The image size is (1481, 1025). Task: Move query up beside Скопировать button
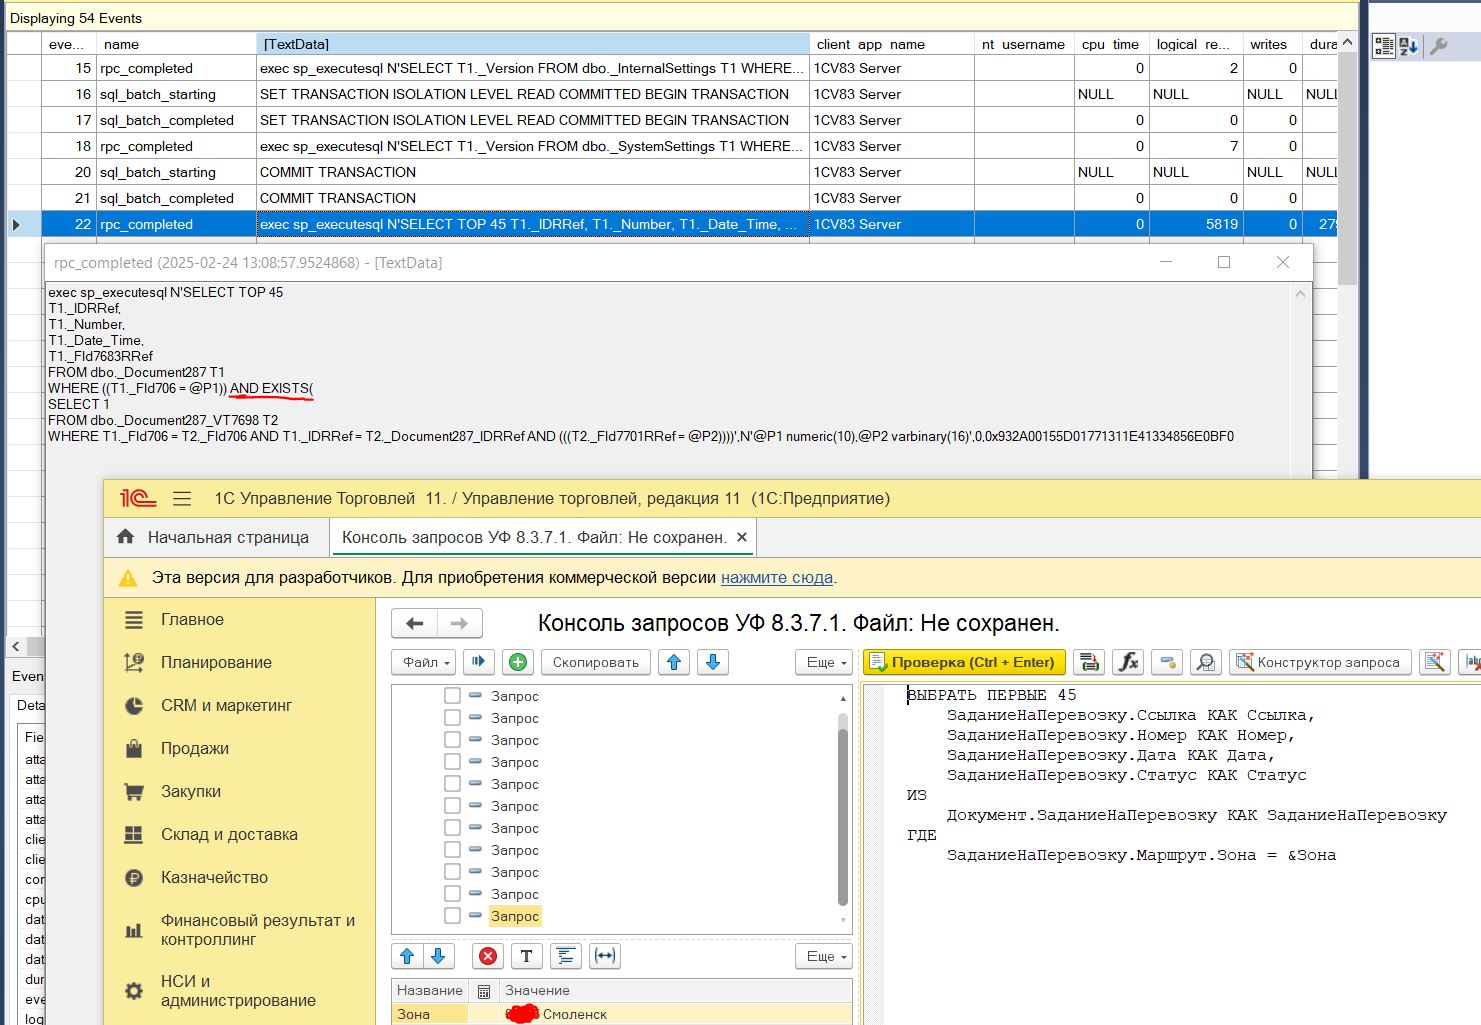point(674,662)
